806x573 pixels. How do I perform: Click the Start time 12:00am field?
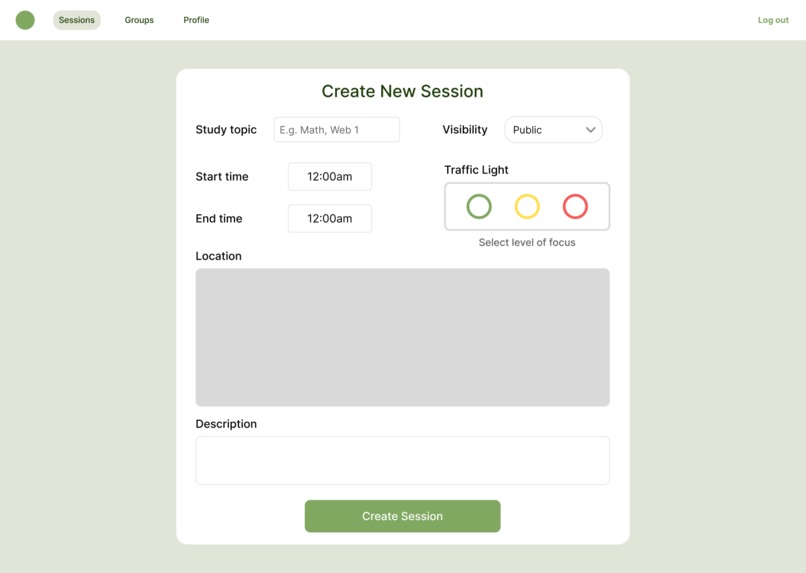click(x=330, y=176)
